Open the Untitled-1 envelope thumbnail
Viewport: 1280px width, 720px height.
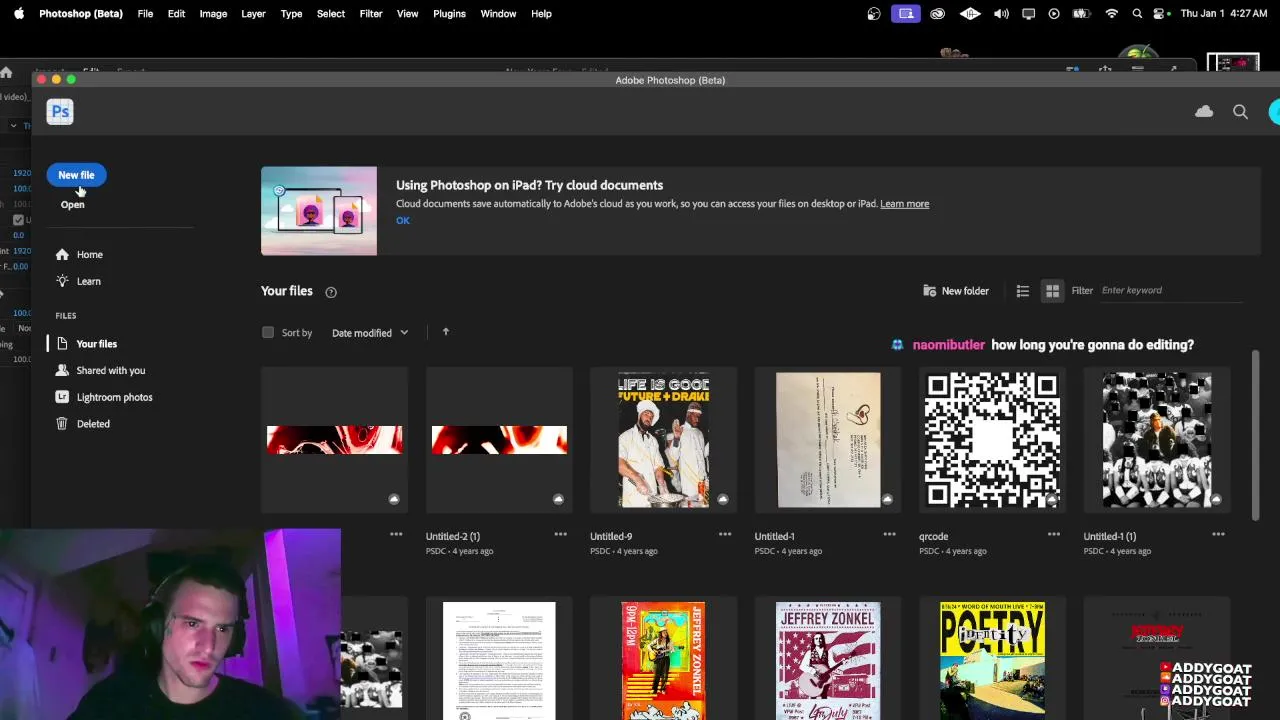point(828,440)
